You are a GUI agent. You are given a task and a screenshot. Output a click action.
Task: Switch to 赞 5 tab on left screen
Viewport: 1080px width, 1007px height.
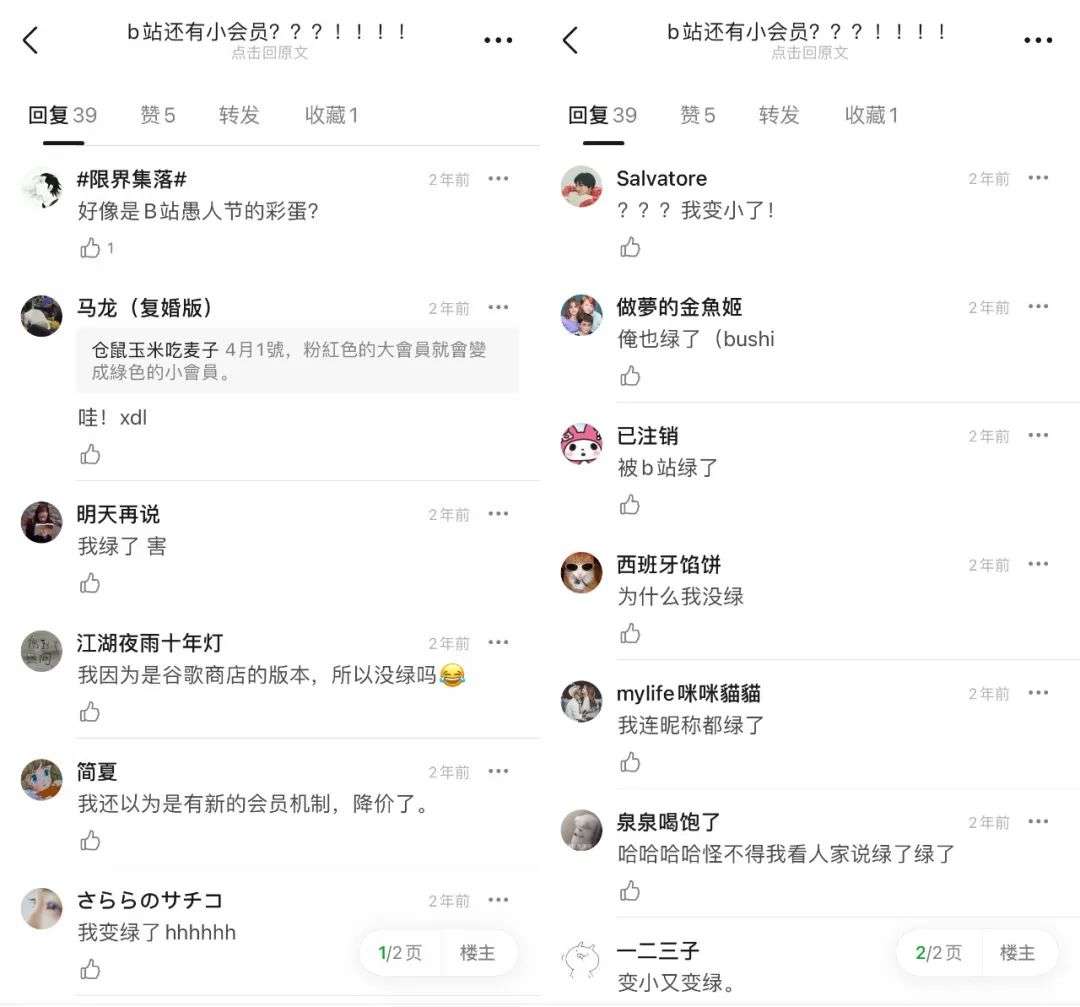click(x=158, y=115)
